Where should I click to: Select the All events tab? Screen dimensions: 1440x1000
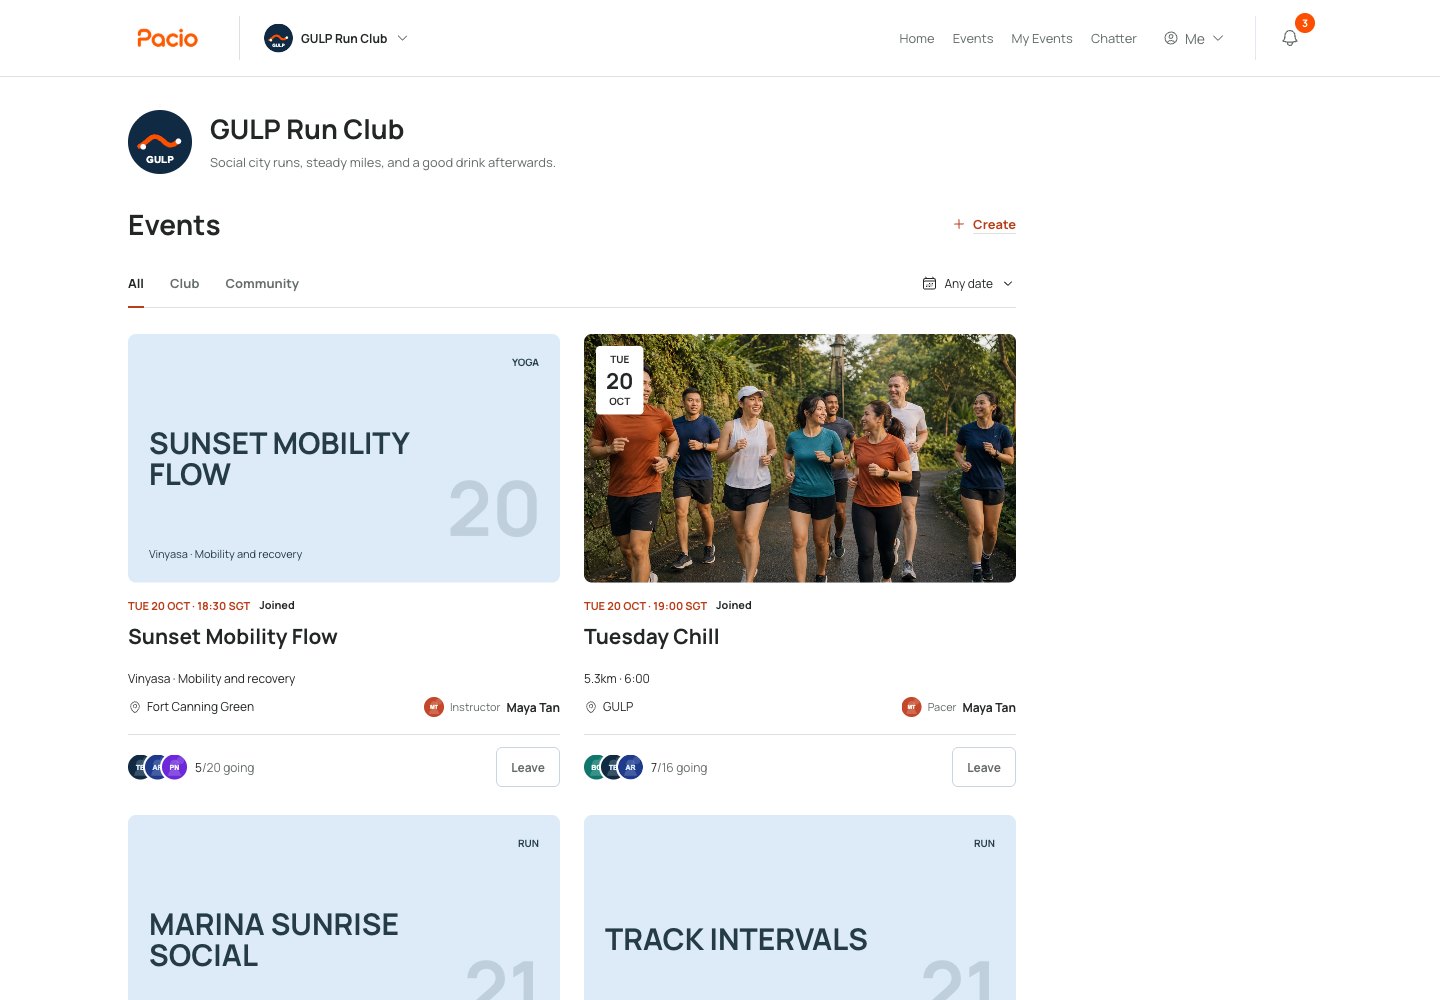coord(136,284)
